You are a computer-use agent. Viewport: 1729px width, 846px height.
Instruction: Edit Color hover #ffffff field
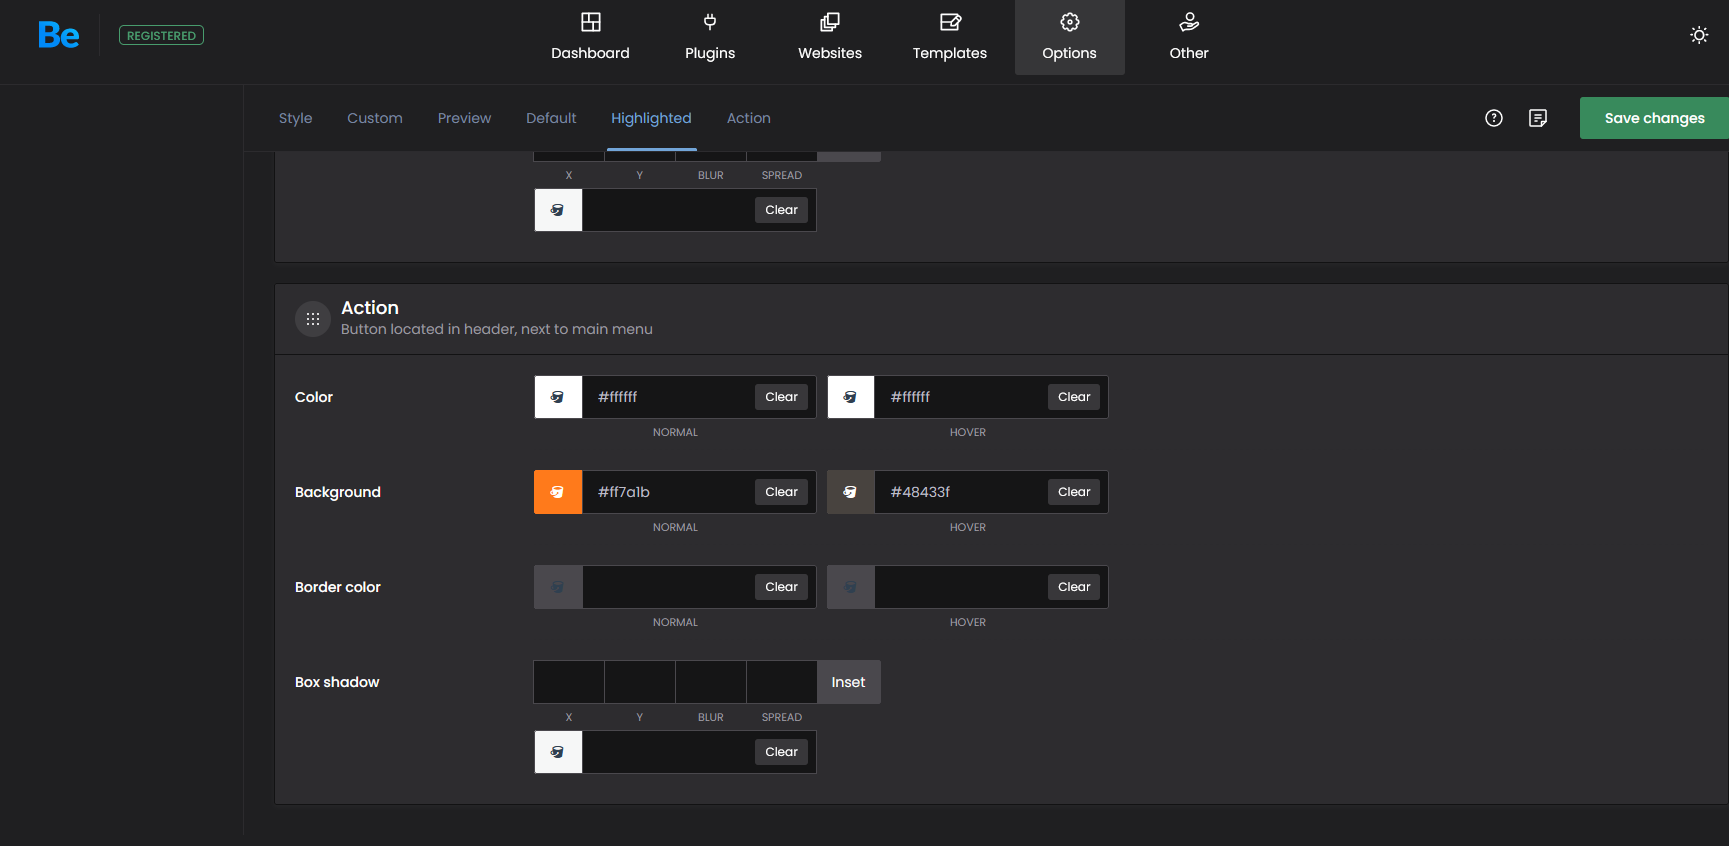961,397
